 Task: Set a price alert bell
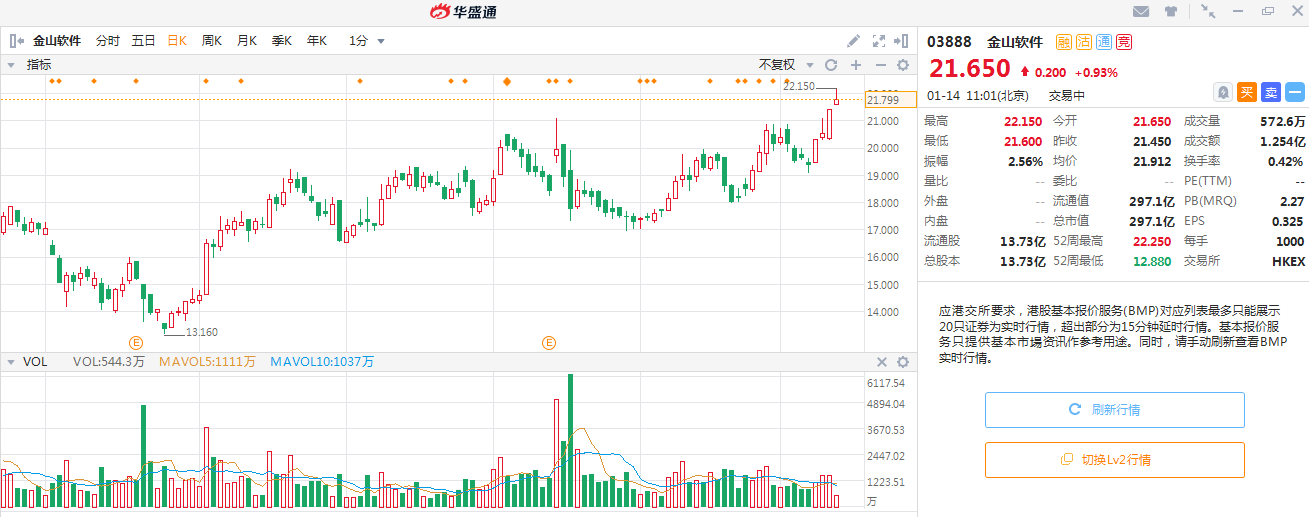click(x=1222, y=92)
